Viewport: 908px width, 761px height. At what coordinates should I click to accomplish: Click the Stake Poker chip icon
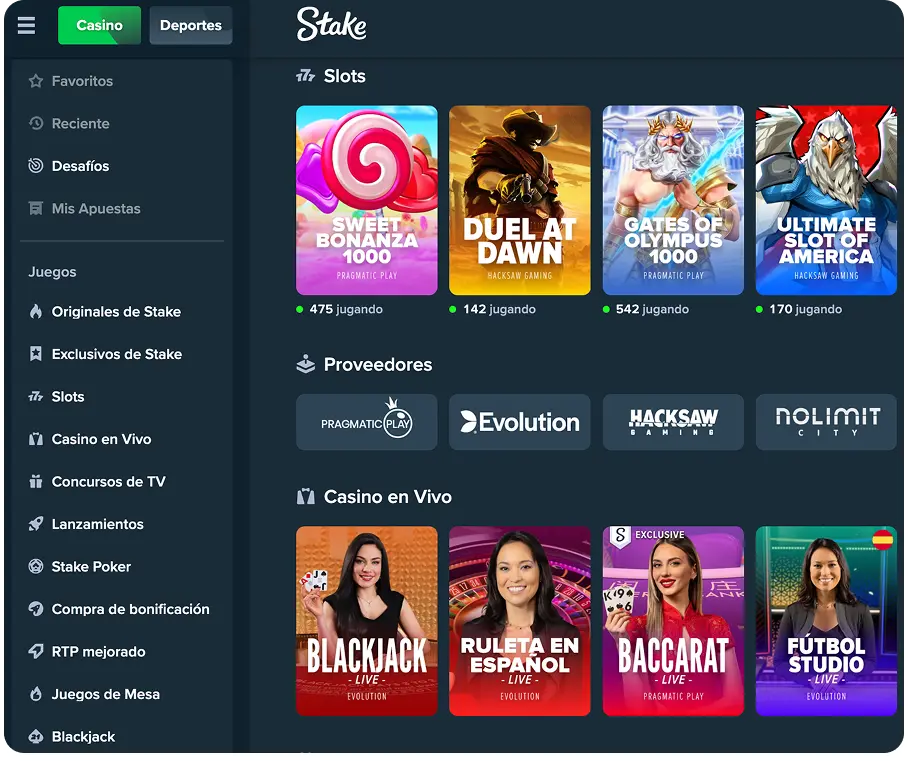click(x=36, y=566)
